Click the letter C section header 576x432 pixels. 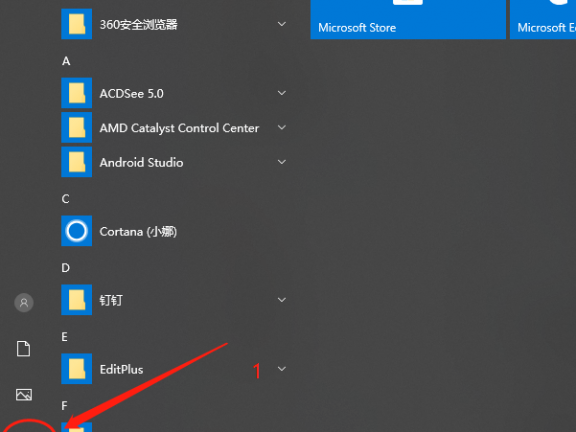click(65, 199)
